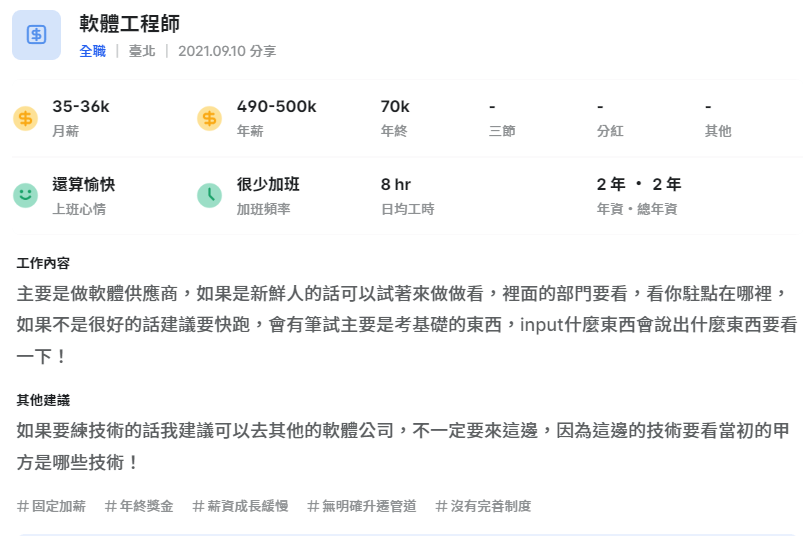Click the #無明確升遷管道 tag
803x536 pixels.
[362, 506]
